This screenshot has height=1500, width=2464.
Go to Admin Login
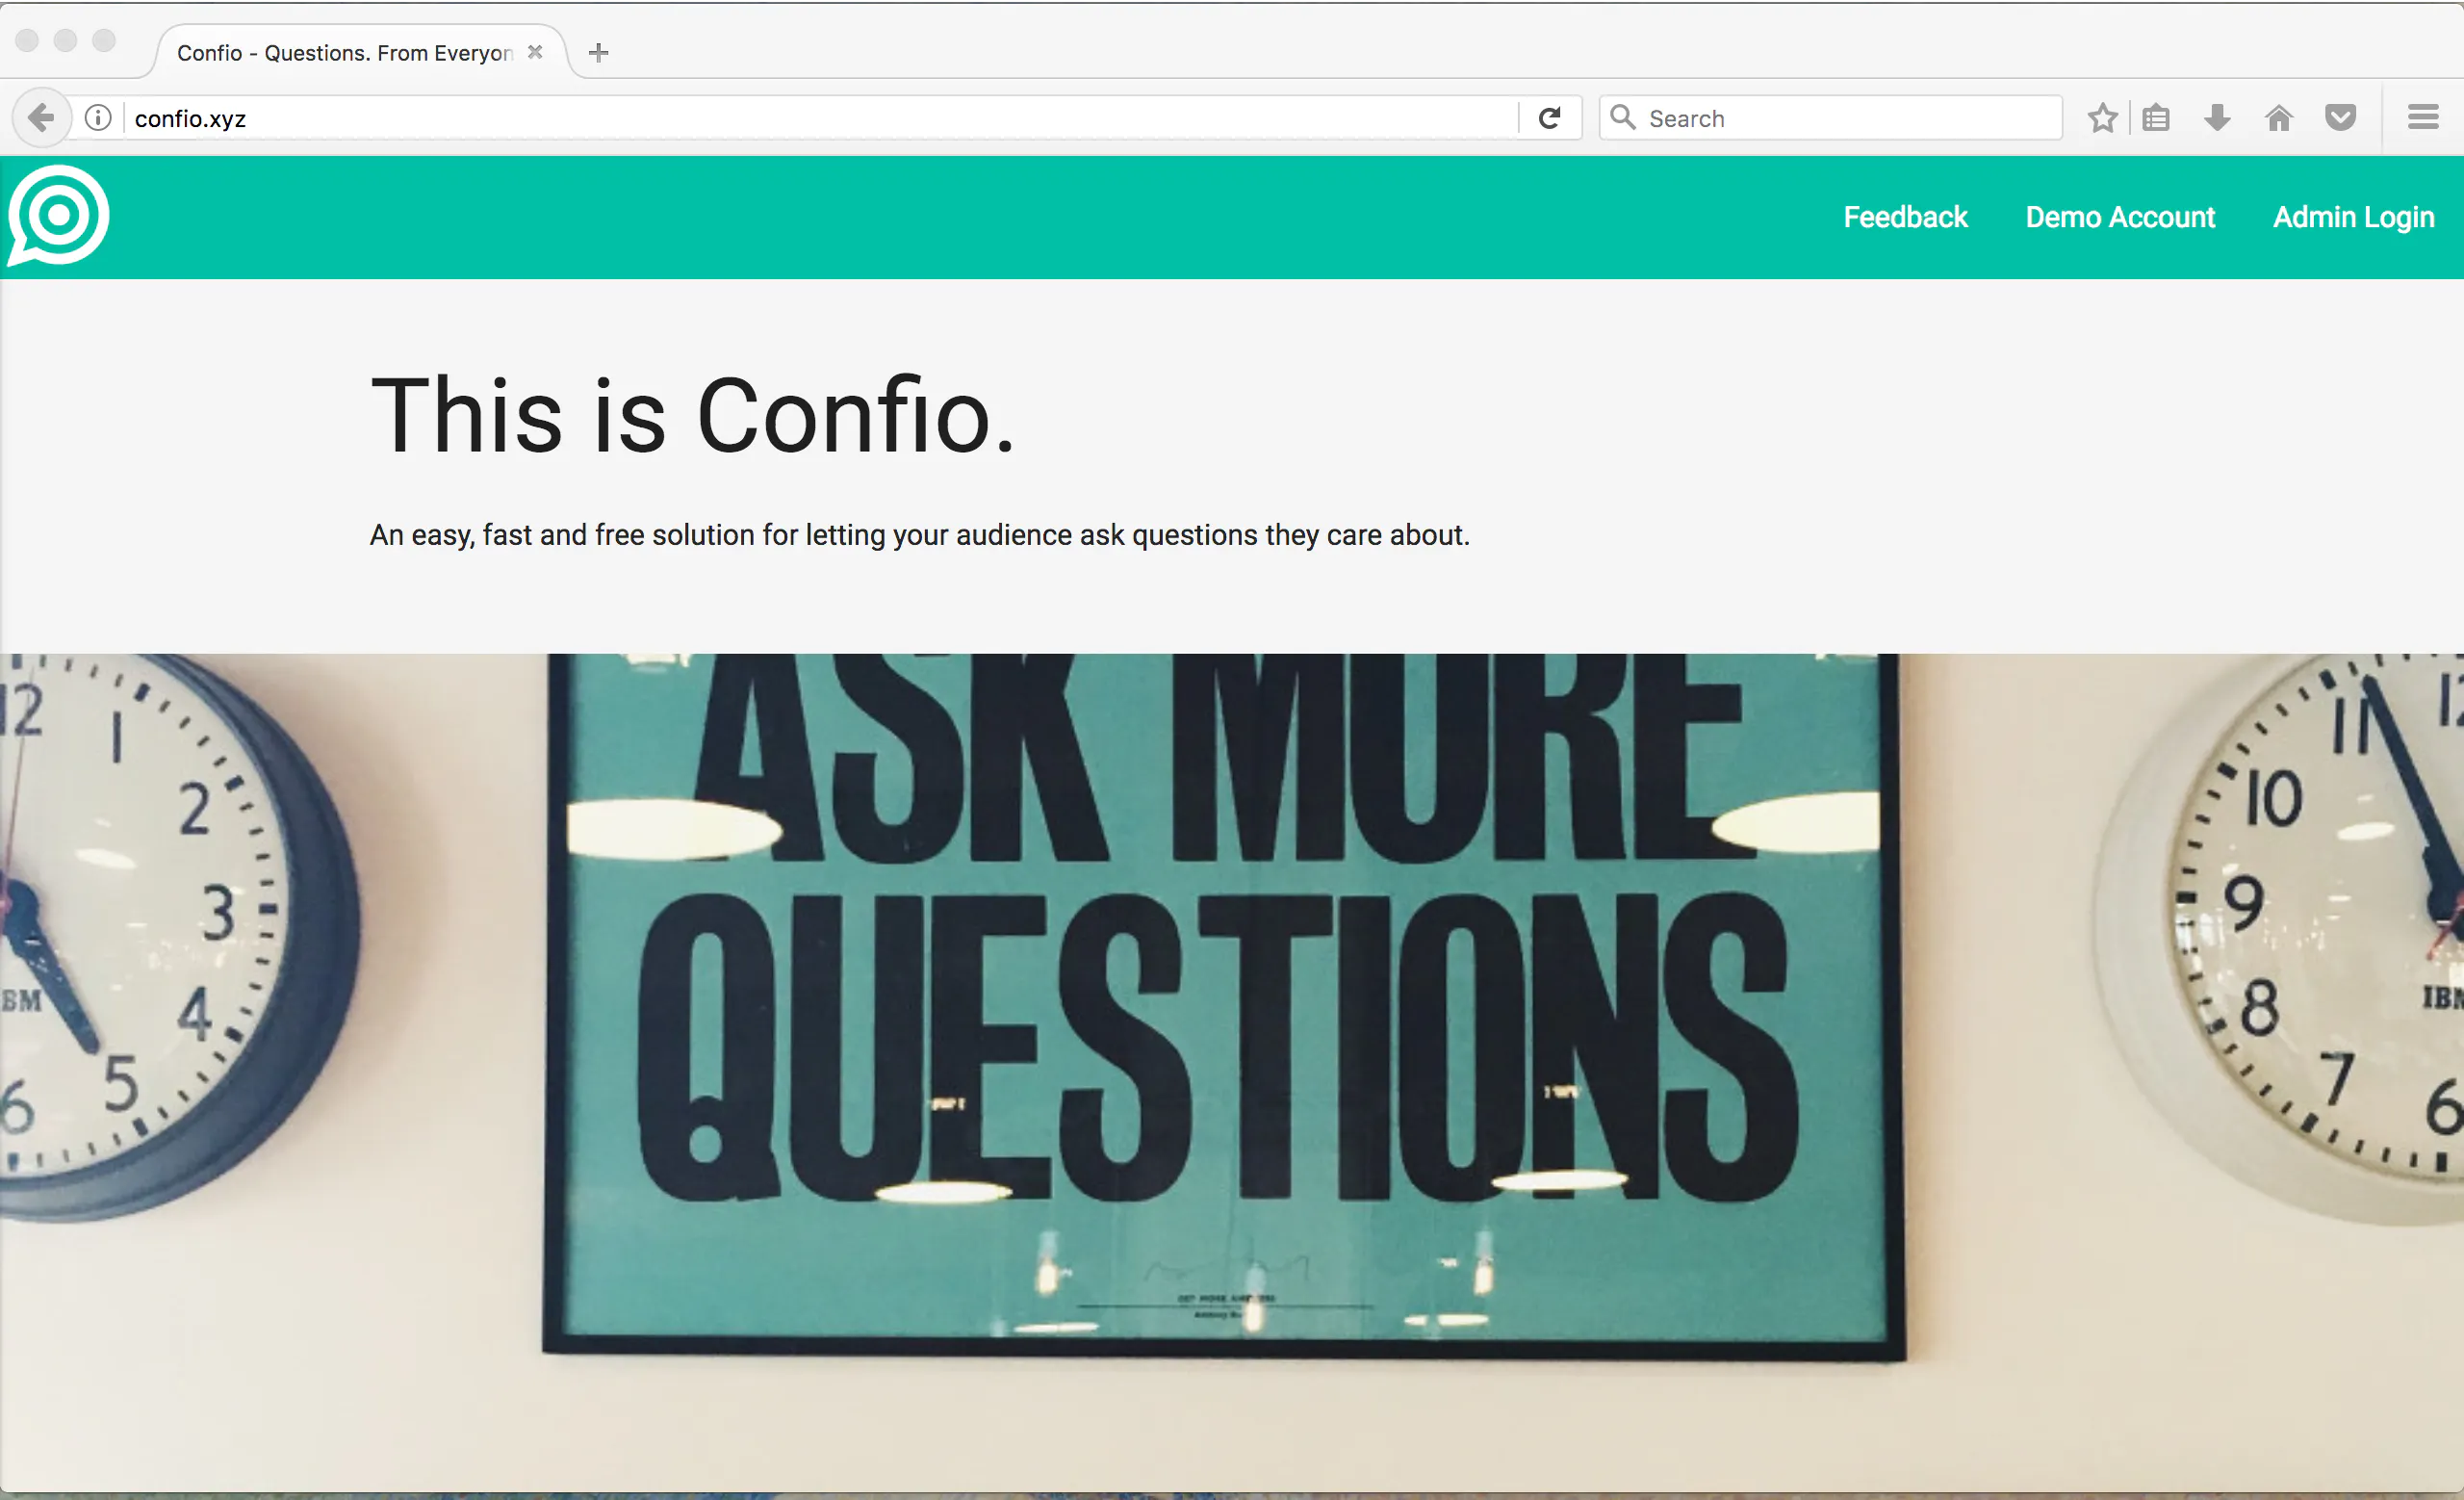click(2353, 217)
